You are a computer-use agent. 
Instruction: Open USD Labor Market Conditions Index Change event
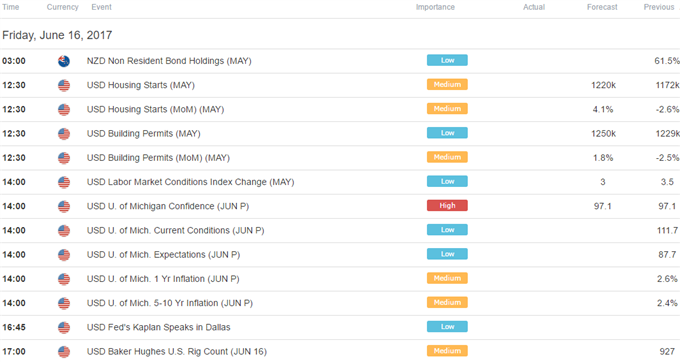[x=190, y=183]
